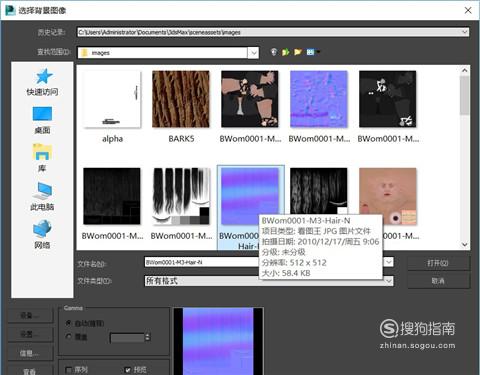Enable the 序列 sequence checkbox
480x375 pixels.
pos(69,370)
